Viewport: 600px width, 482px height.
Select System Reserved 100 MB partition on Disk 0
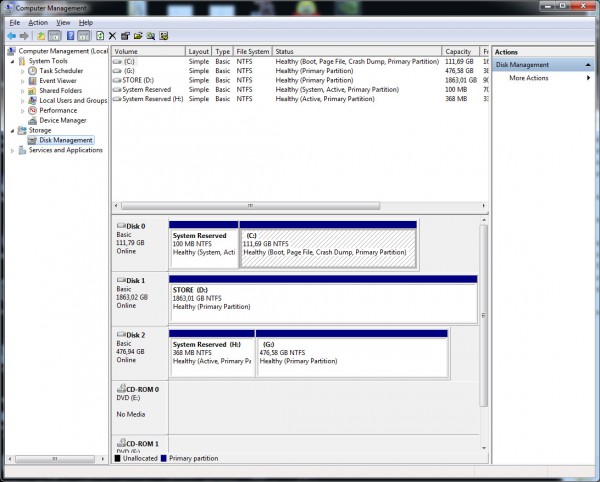(x=204, y=244)
